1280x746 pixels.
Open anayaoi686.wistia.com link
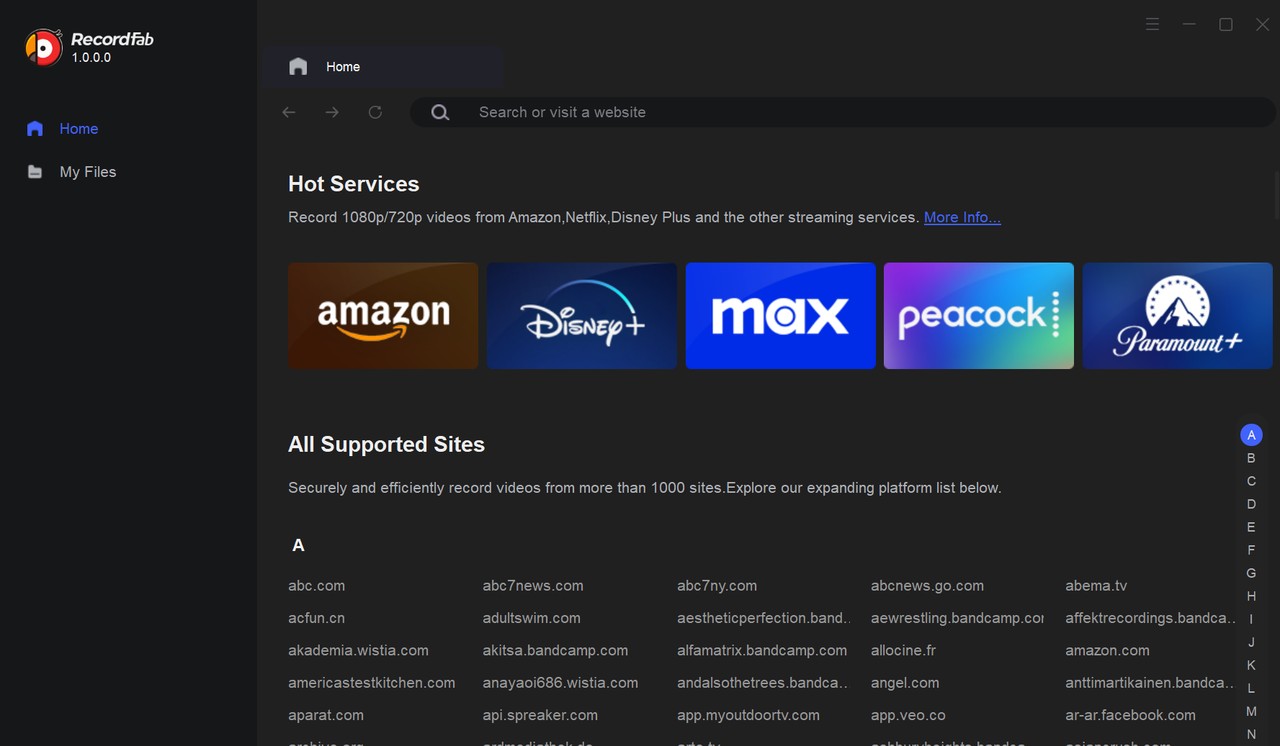[560, 683]
